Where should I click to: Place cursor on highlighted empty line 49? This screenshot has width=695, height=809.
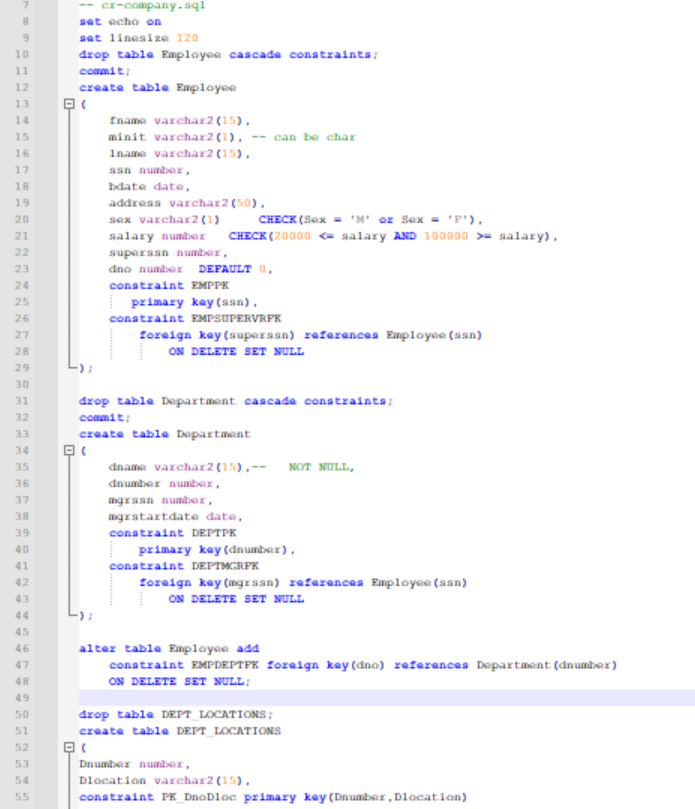(386, 698)
